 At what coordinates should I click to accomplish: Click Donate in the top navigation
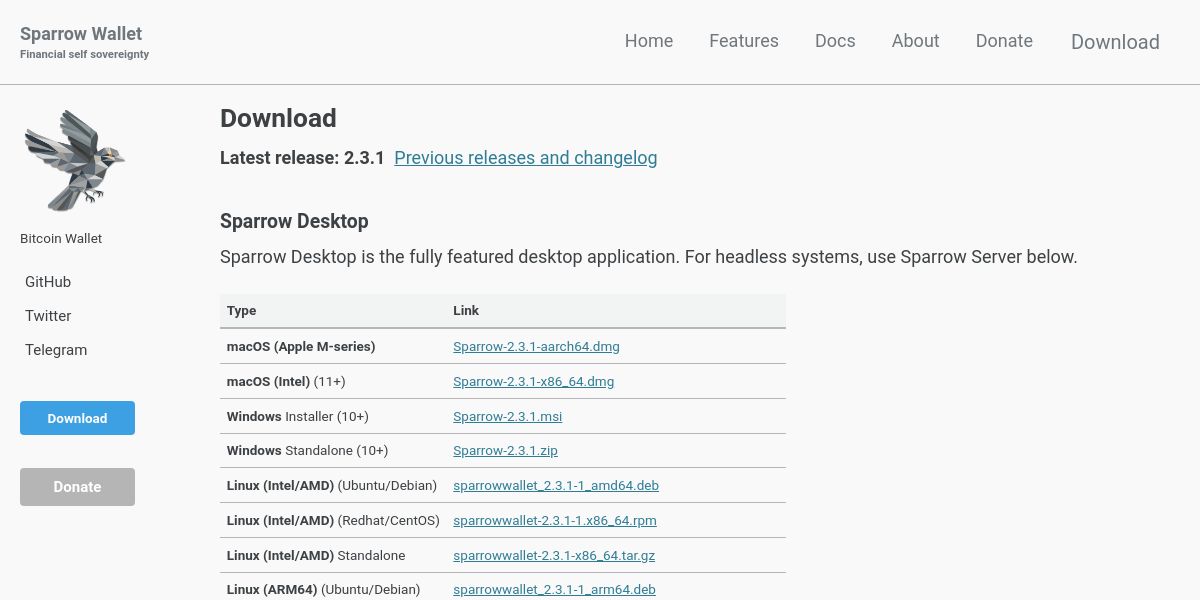click(x=1004, y=41)
